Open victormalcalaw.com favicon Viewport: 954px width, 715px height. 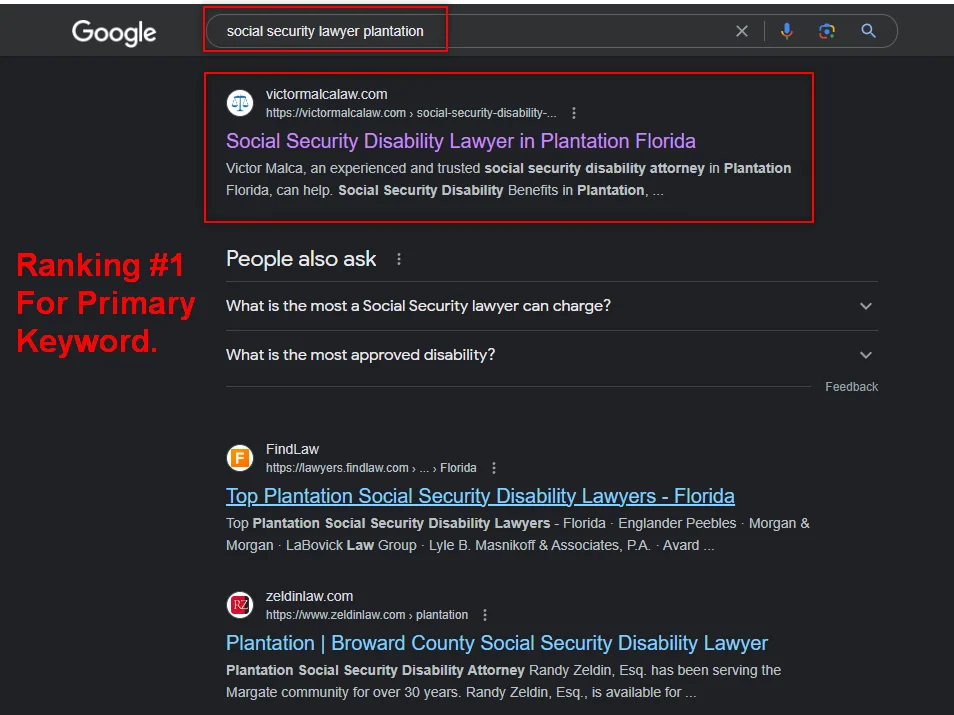pos(240,103)
